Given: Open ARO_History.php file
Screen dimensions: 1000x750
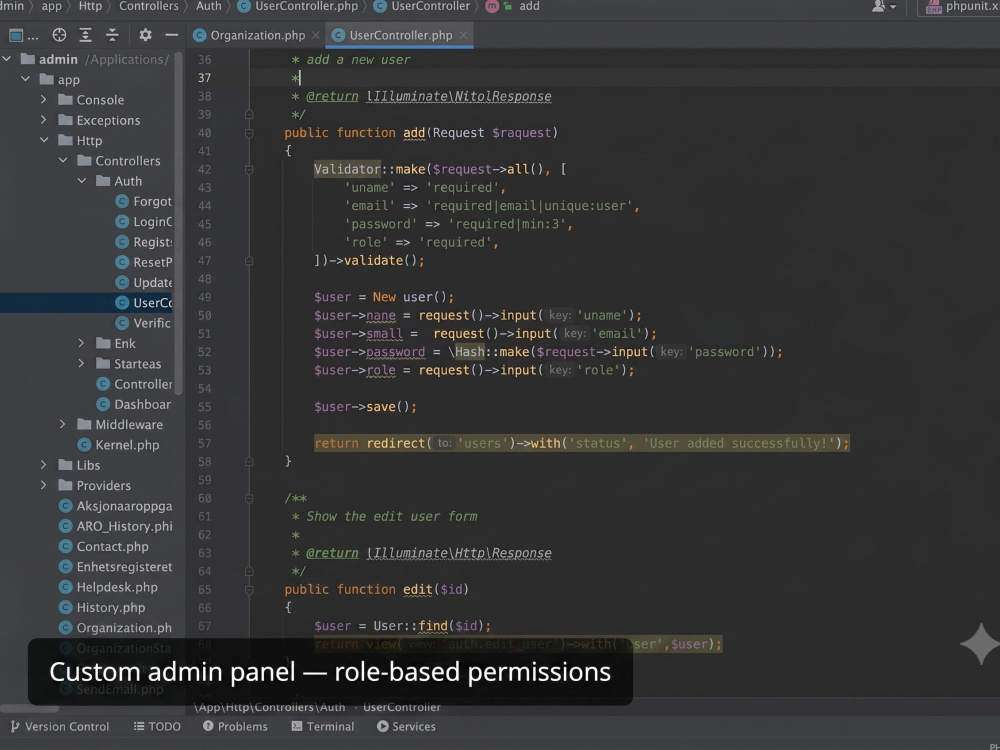Looking at the screenshot, I should pos(115,526).
